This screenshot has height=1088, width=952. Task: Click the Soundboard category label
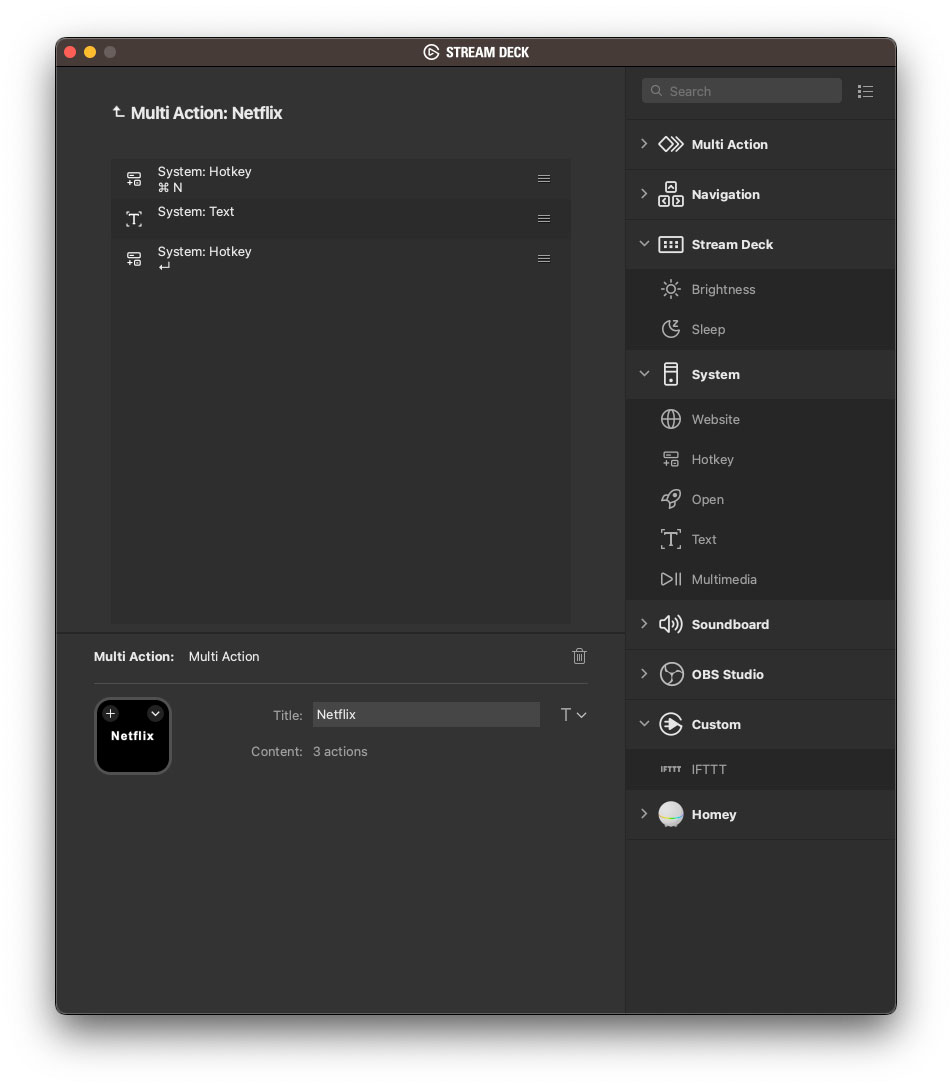point(730,624)
